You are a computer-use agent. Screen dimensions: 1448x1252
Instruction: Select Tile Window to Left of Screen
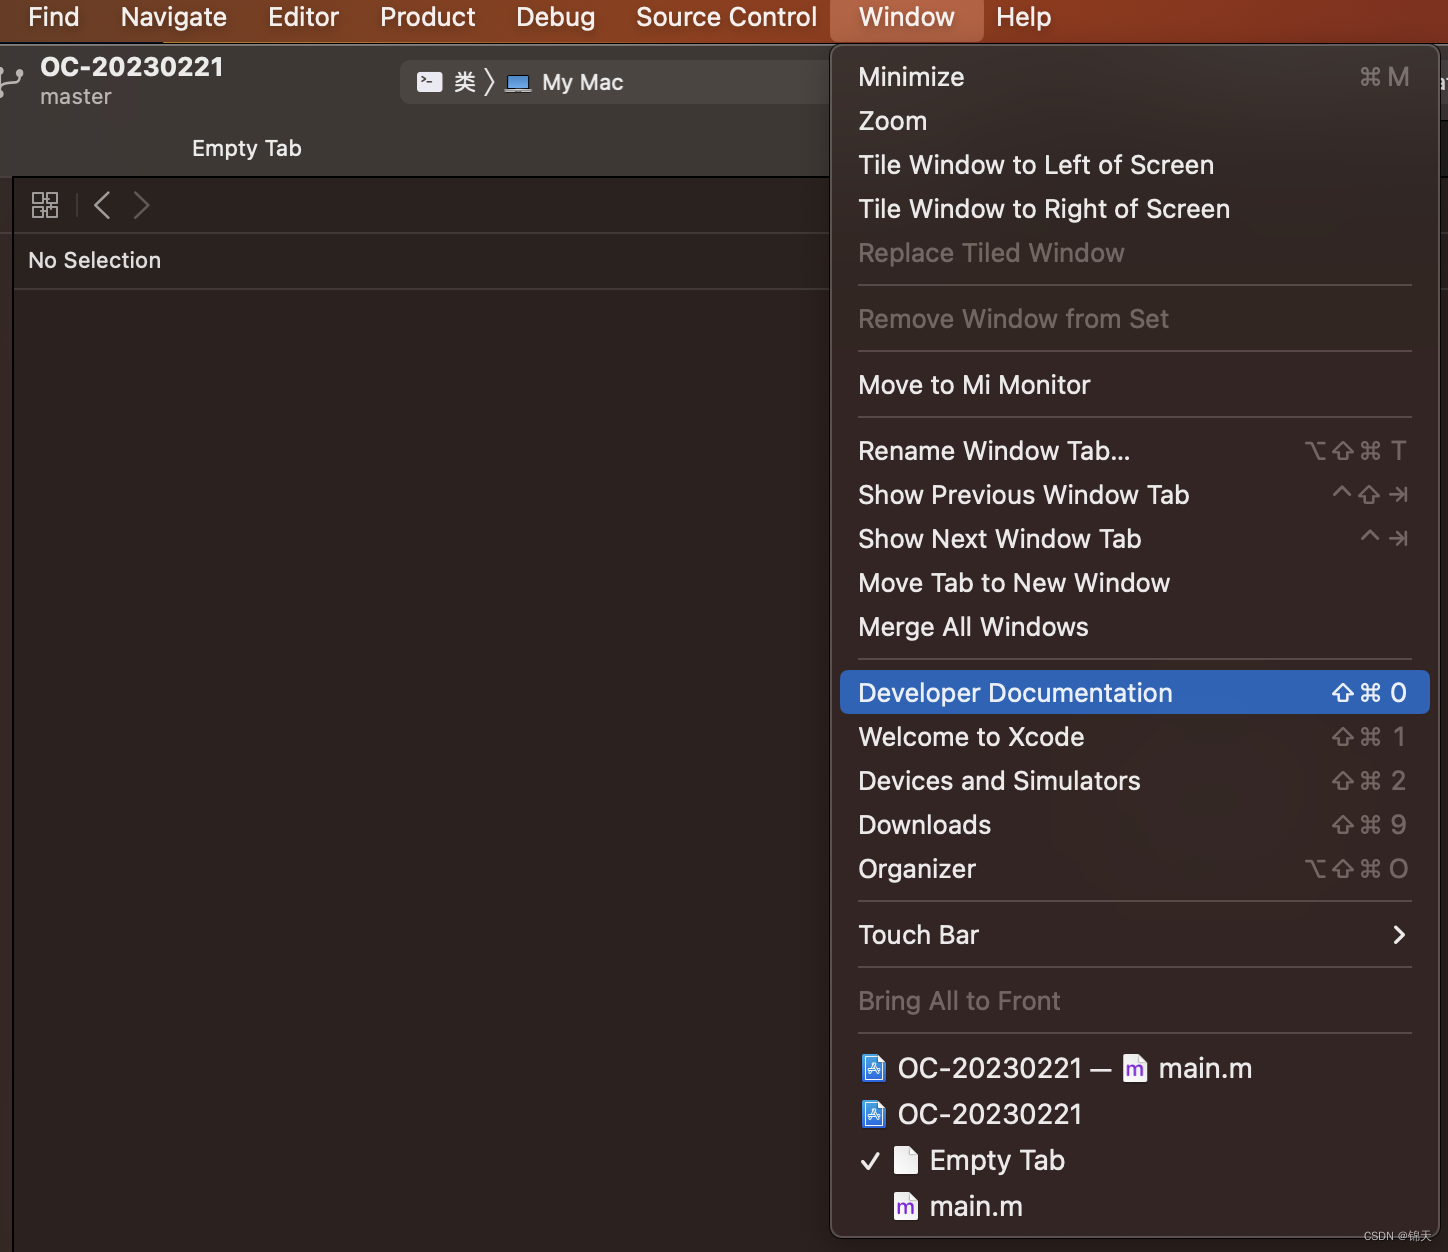[1135, 165]
